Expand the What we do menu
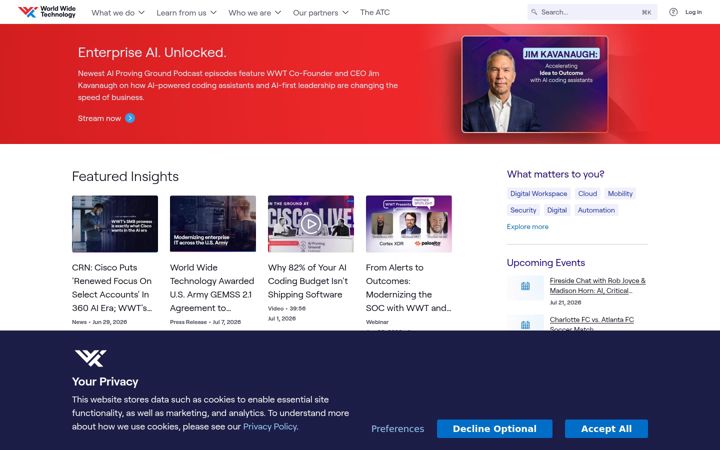Image resolution: width=720 pixels, height=450 pixels. (118, 13)
